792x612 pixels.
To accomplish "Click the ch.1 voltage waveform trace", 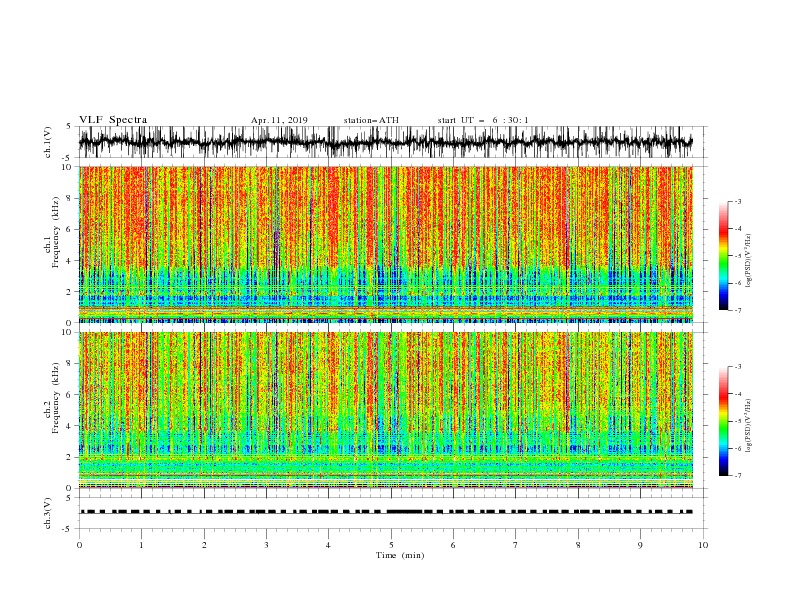I will [x=386, y=142].
